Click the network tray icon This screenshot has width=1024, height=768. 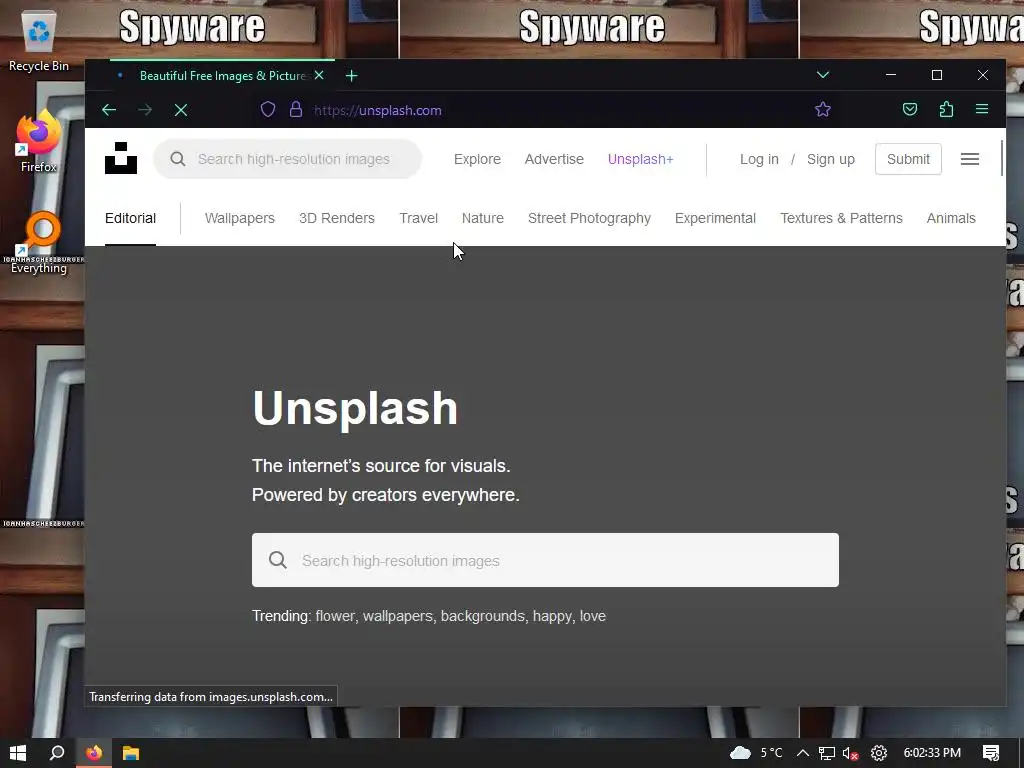point(827,753)
